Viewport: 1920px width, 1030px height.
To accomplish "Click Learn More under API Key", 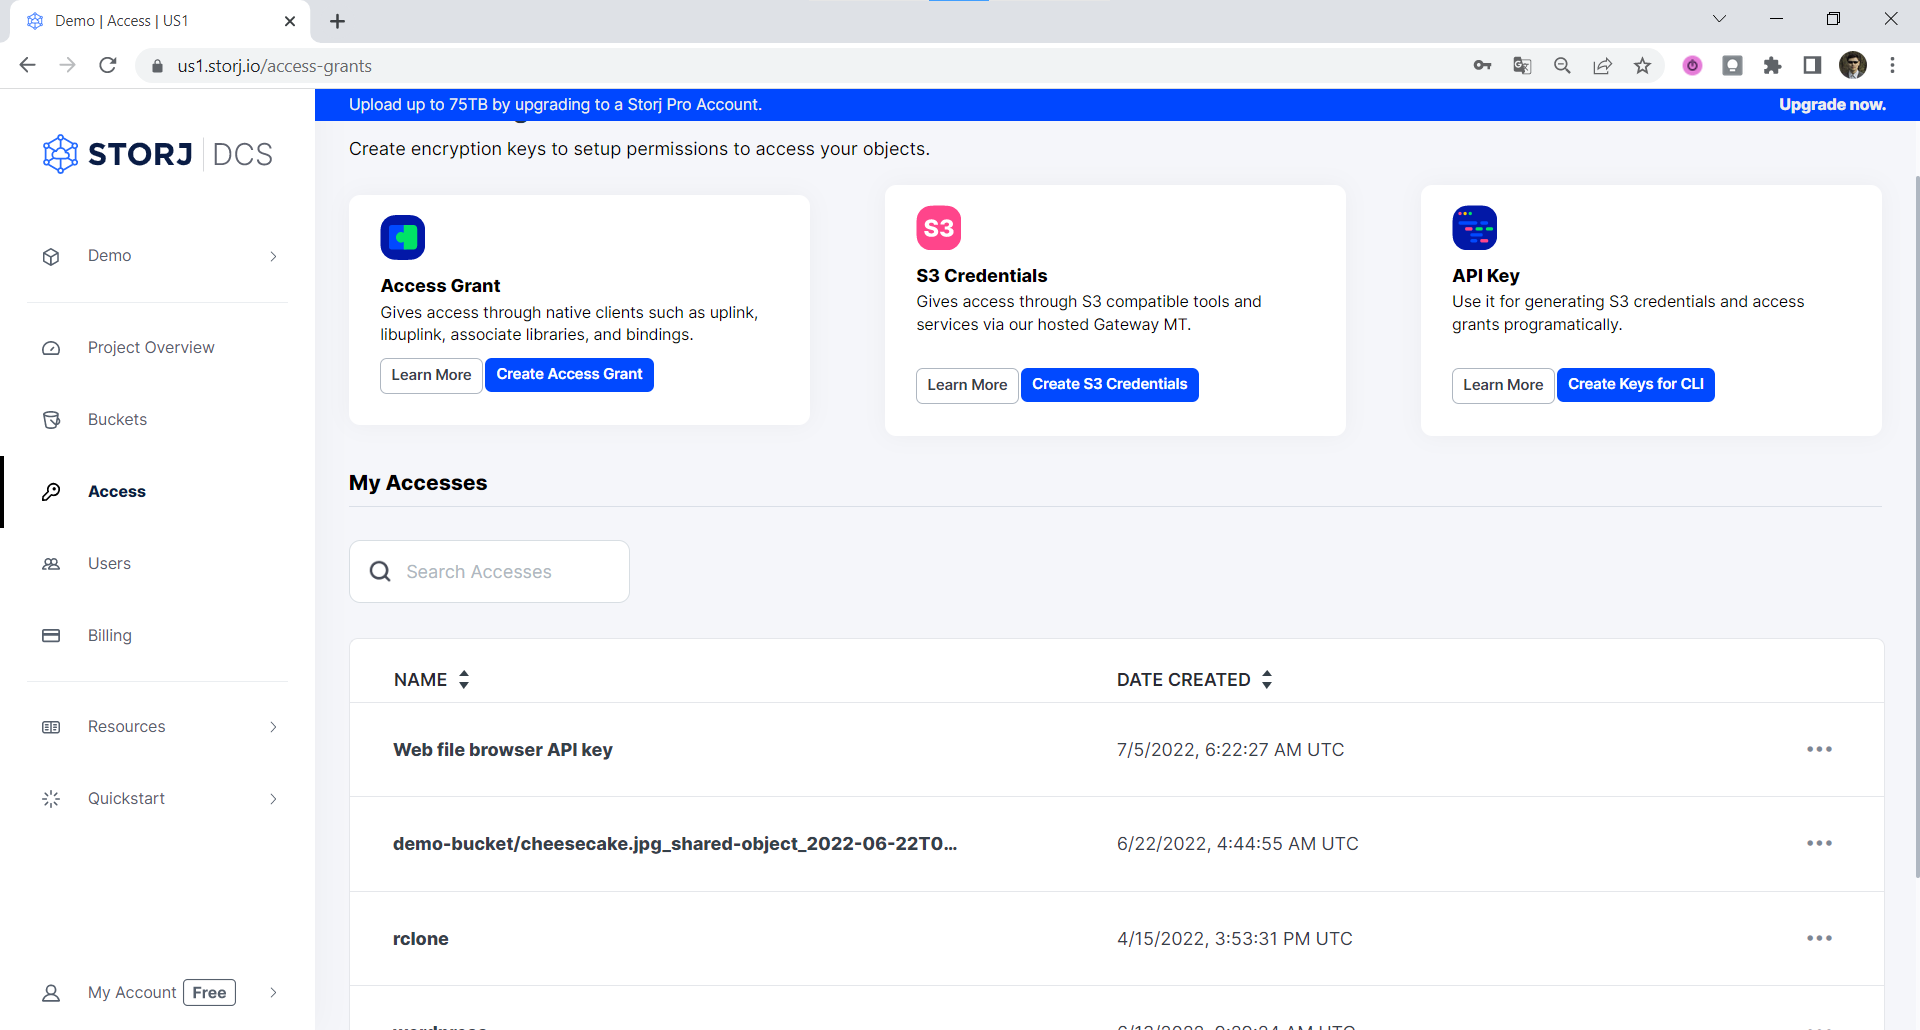I will point(1503,385).
